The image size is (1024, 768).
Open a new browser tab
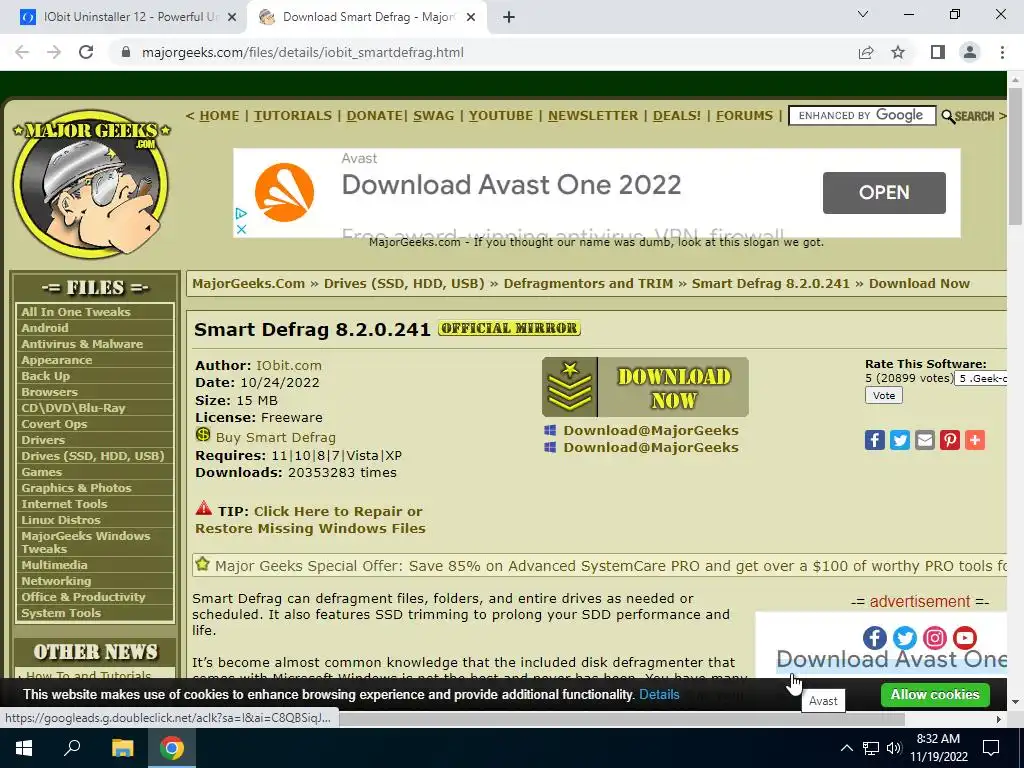tap(509, 18)
